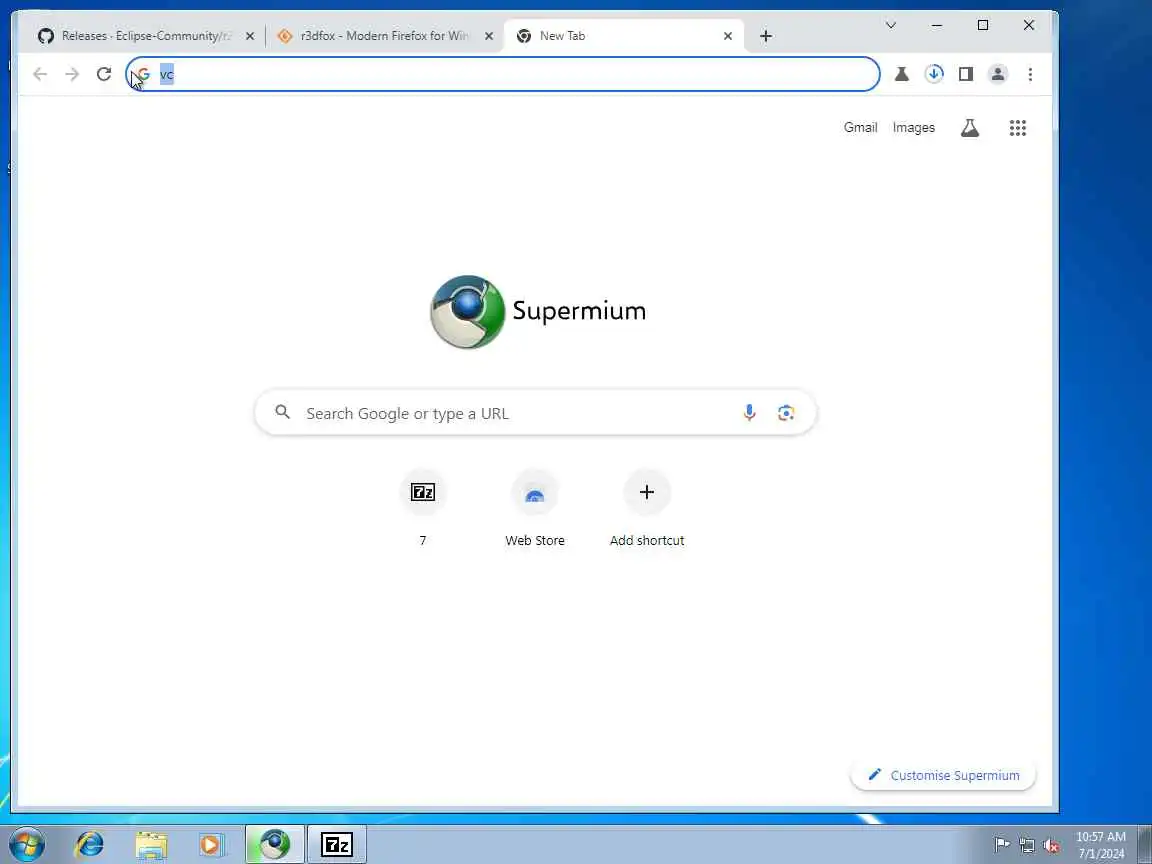
Task: Close the Releases Eclipse-Community tab
Action: 250,36
